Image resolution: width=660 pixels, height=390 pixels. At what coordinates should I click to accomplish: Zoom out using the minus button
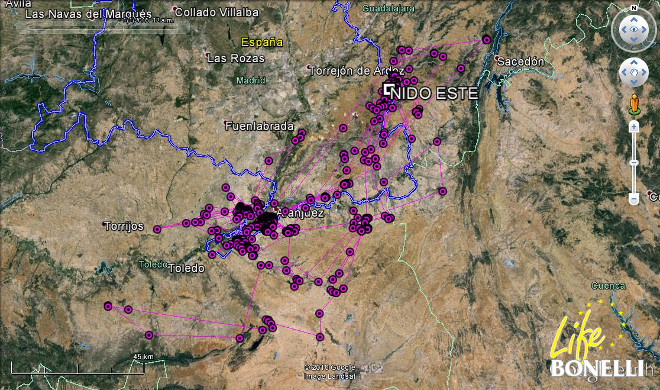(634, 198)
